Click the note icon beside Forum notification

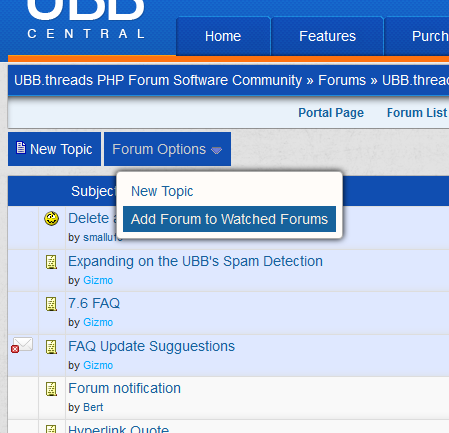tap(51, 389)
